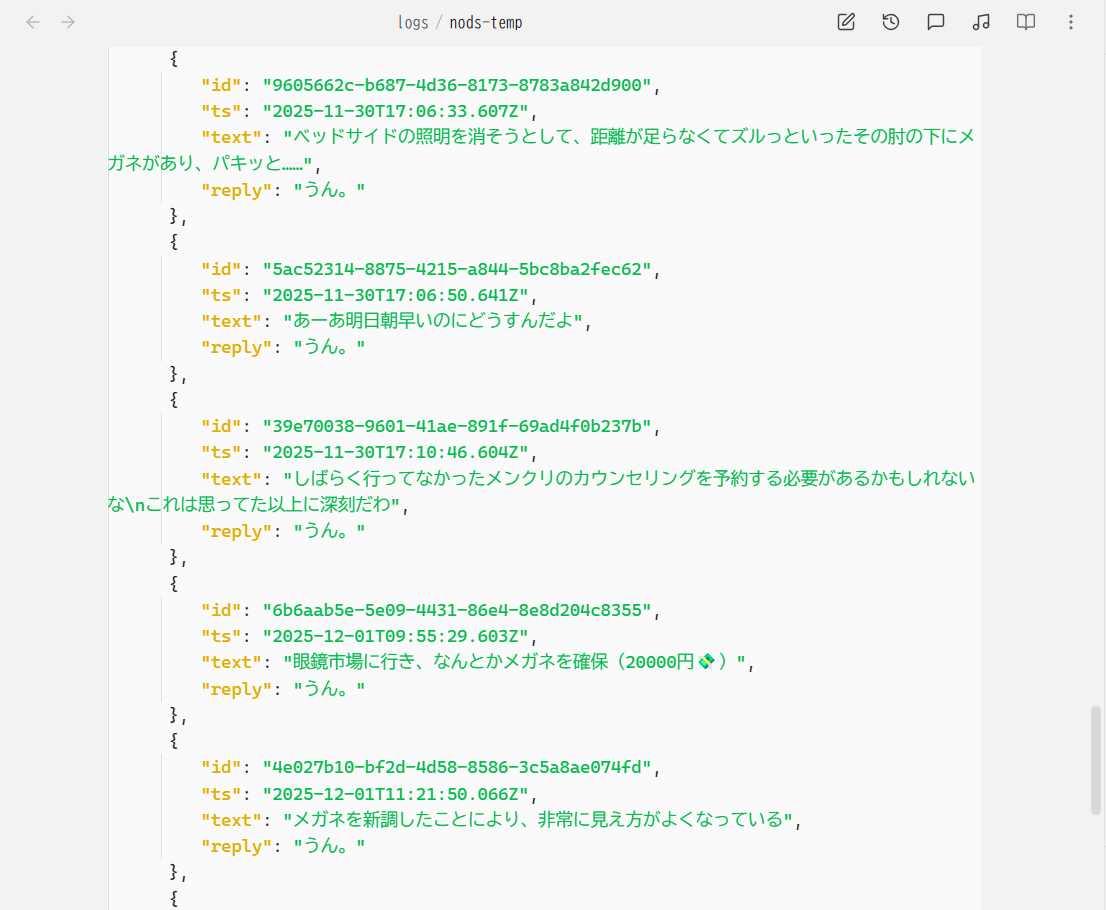
Task: Click id value 4e027b10-bf2d-4d58-8586-3c5a8ae074fd
Action: [x=457, y=768]
